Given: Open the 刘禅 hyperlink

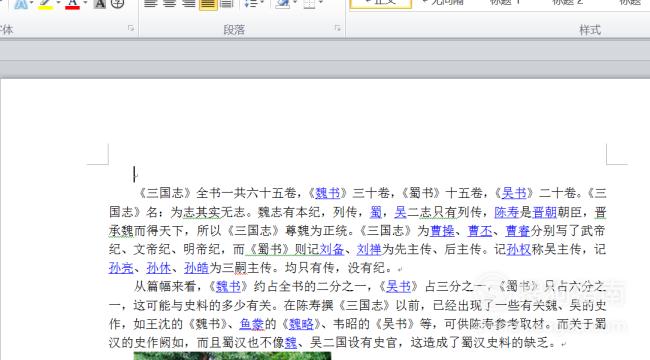Looking at the screenshot, I should (x=369, y=250).
